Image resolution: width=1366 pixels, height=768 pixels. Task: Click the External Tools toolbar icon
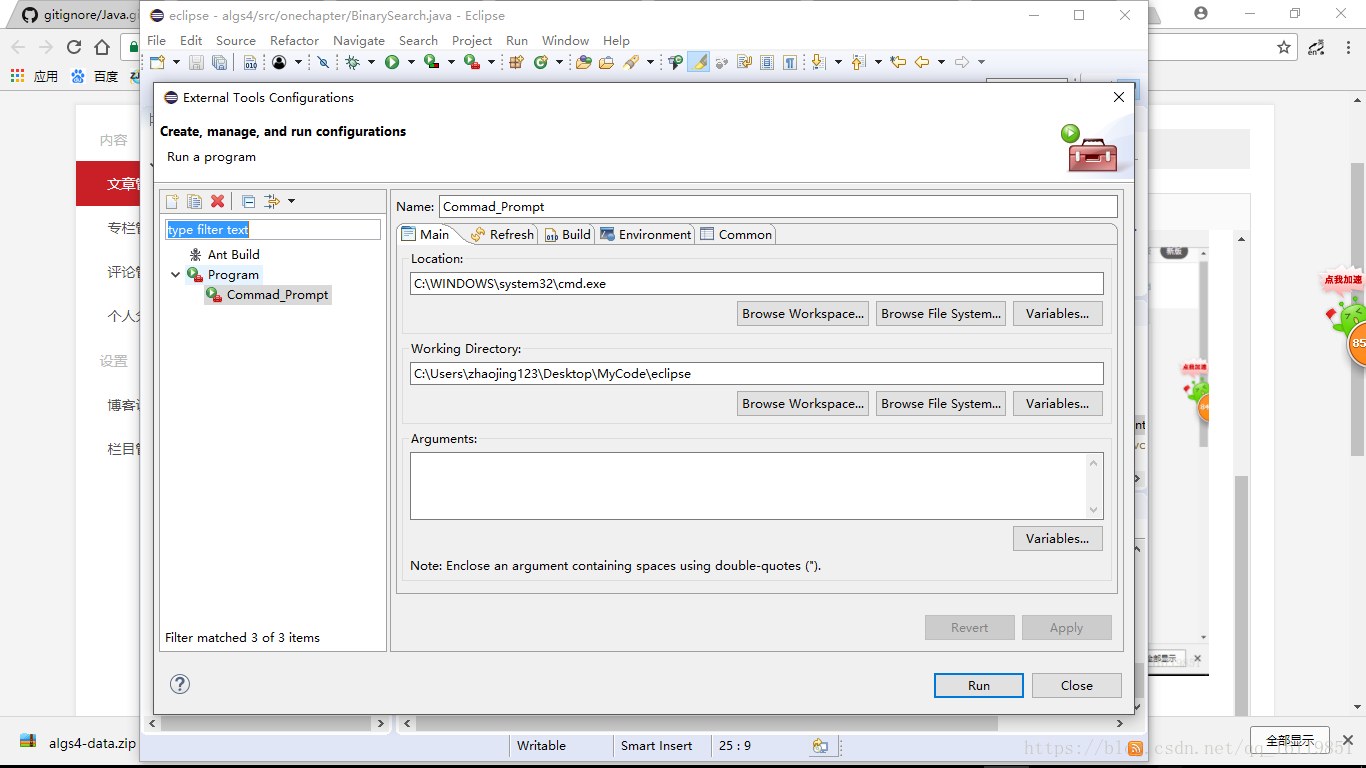click(471, 62)
